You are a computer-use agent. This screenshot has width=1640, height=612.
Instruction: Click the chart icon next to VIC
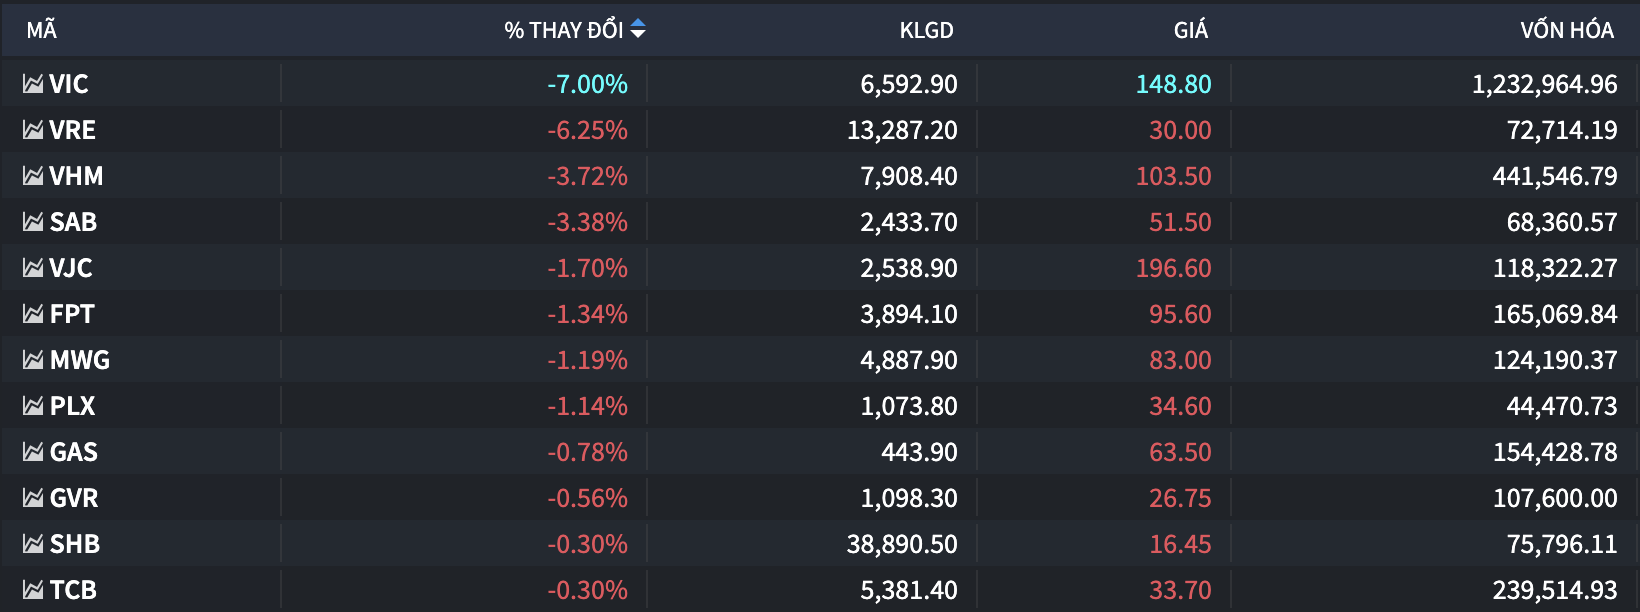tap(33, 84)
